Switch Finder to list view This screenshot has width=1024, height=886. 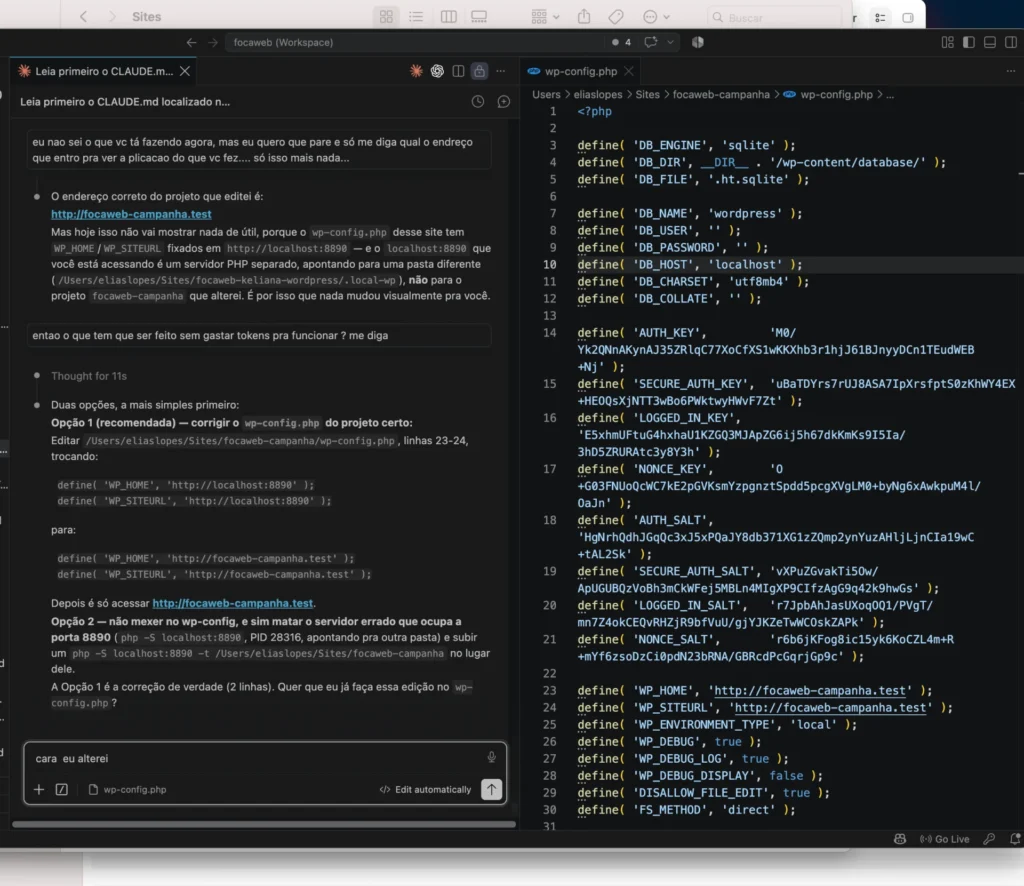coord(416,16)
